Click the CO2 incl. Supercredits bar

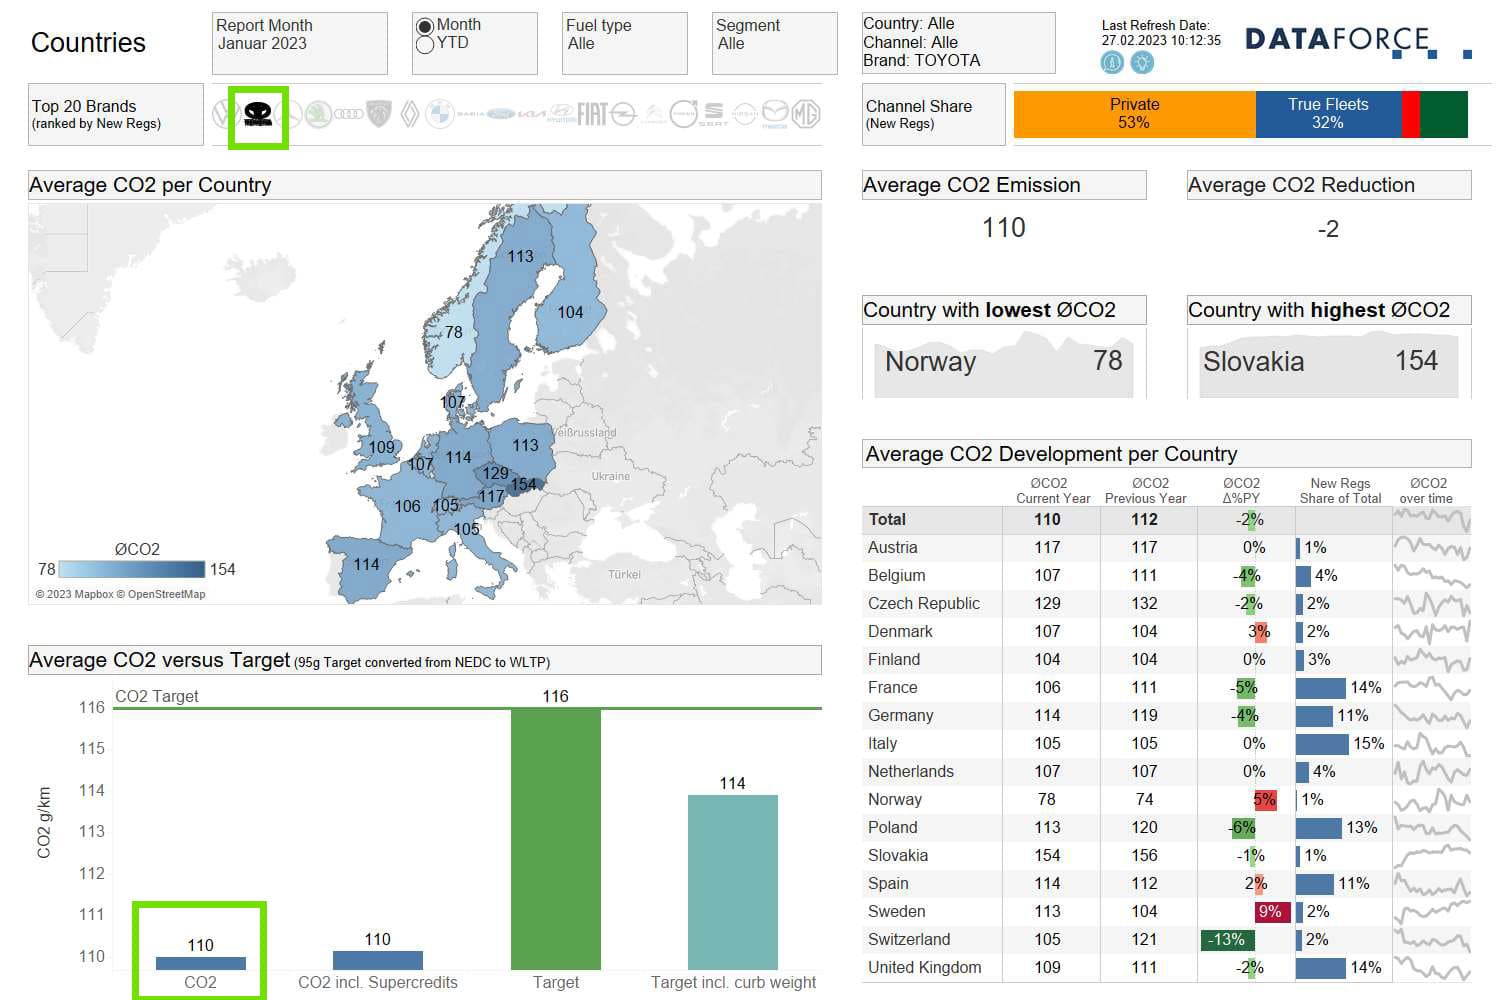point(378,960)
